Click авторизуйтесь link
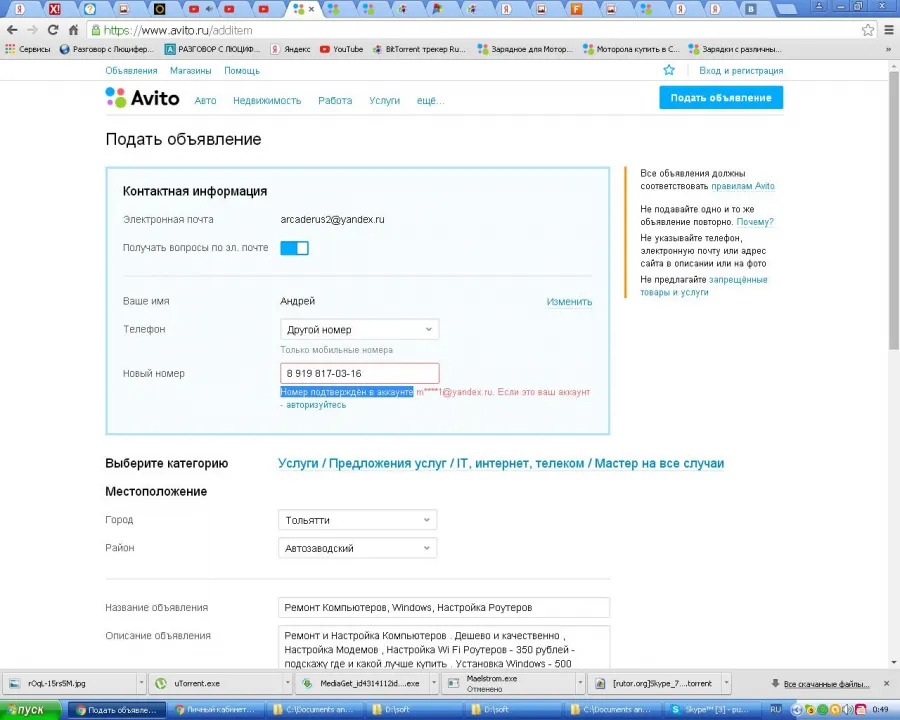Image resolution: width=900 pixels, height=720 pixels. [316, 405]
